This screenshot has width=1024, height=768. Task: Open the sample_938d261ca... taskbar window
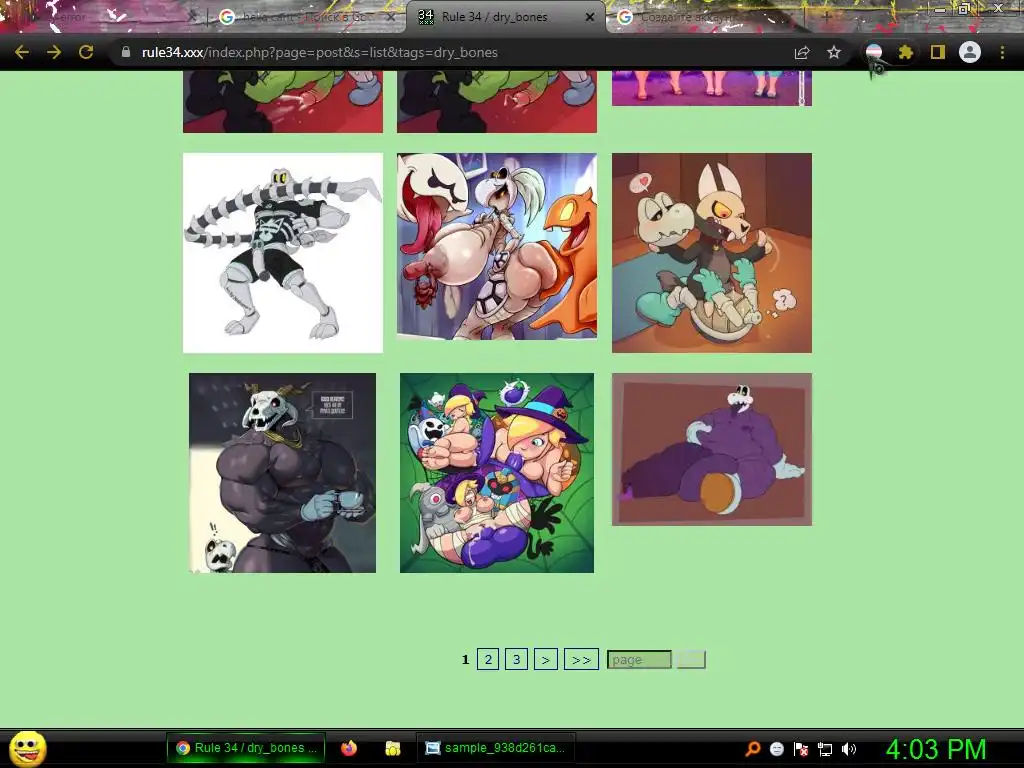496,748
